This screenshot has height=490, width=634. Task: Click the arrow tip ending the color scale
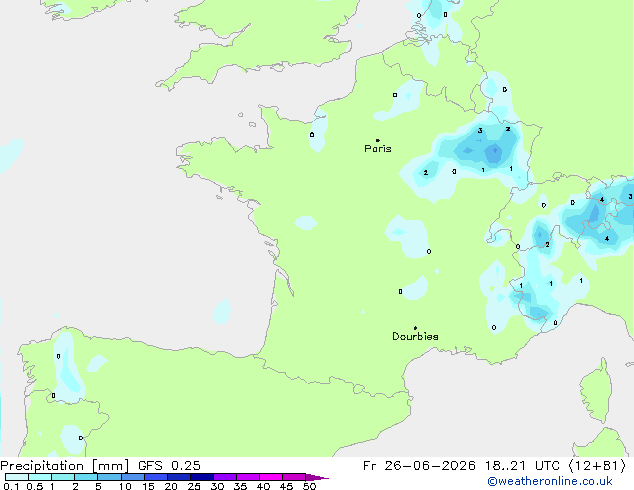317,477
